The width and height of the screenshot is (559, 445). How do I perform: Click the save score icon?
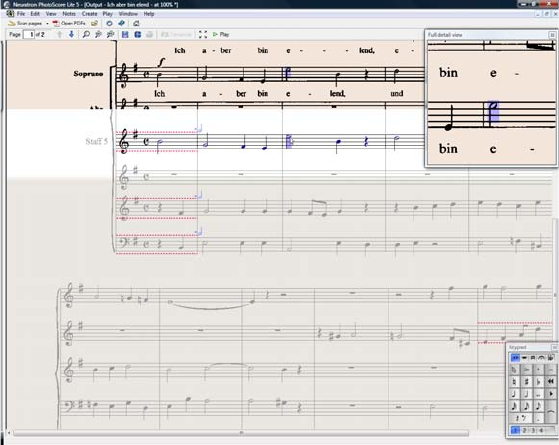[125, 35]
